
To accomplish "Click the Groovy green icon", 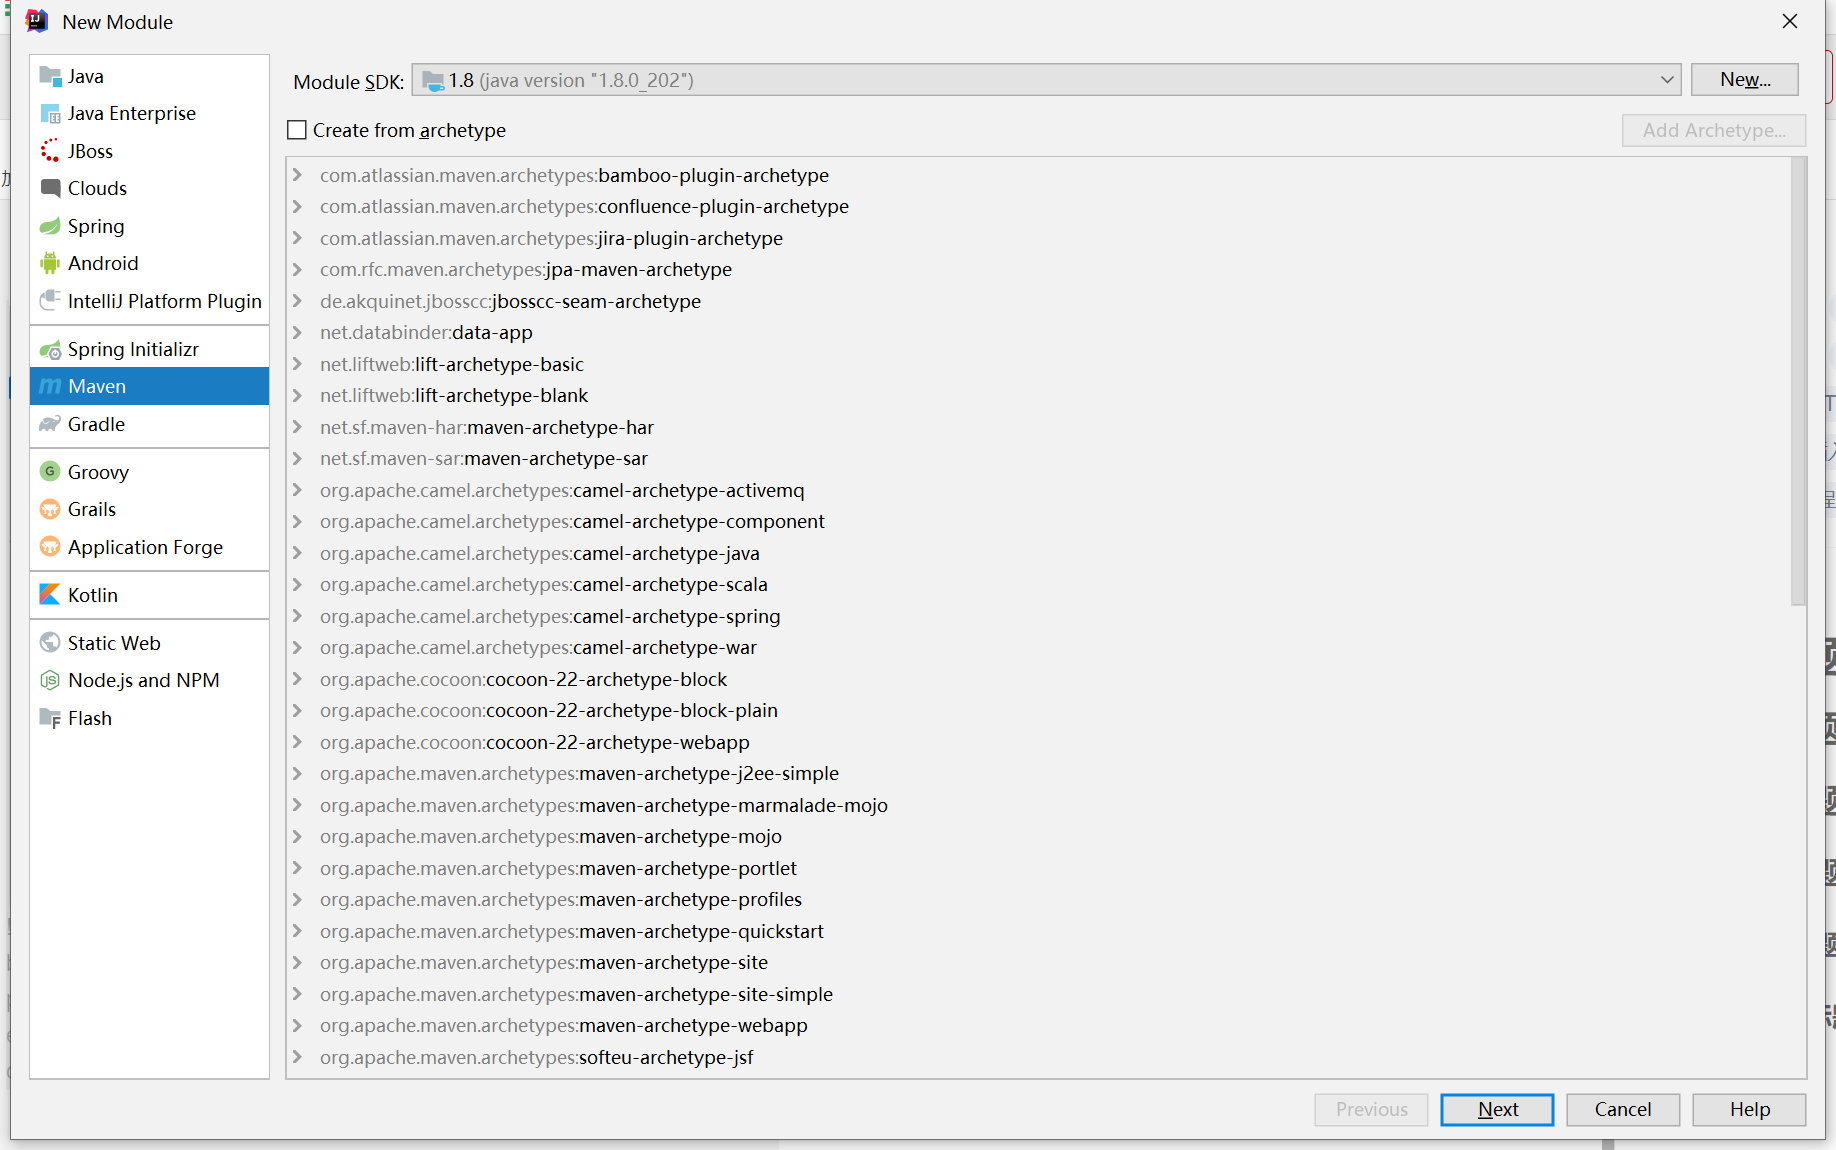I will [50, 471].
